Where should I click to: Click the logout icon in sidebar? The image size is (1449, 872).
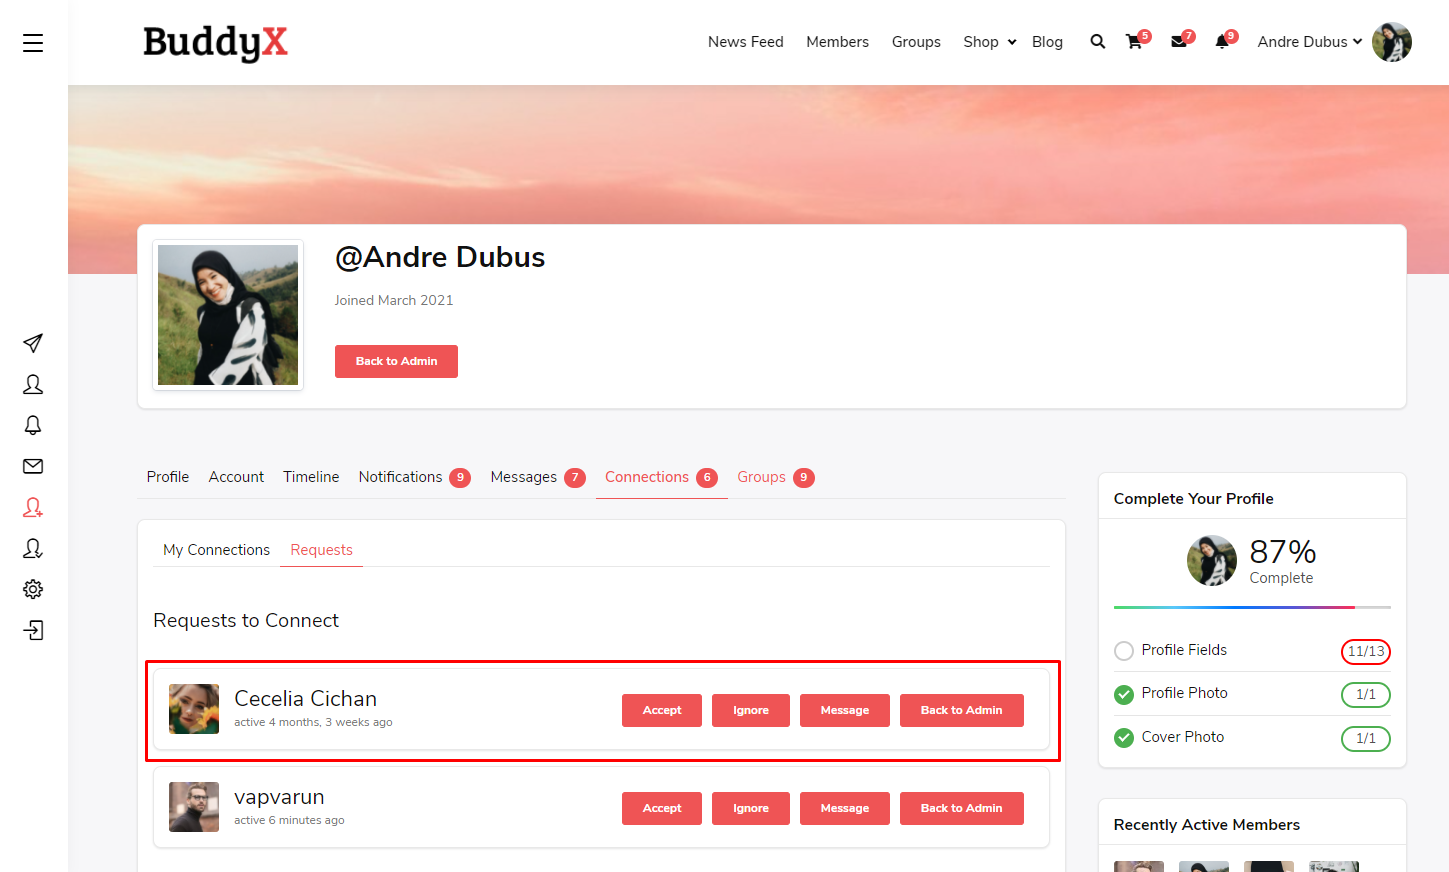click(x=32, y=630)
